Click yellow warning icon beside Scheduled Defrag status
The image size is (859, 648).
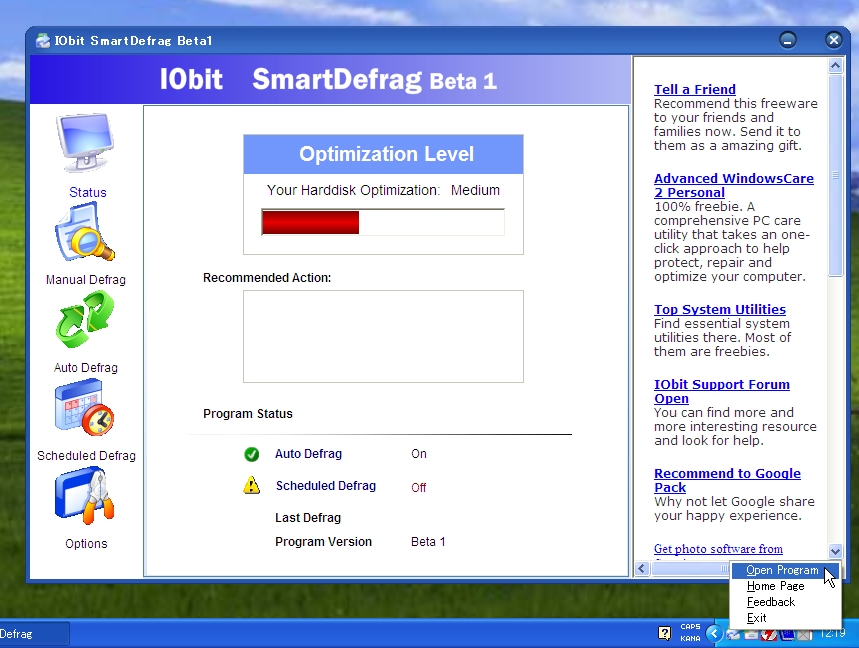[x=251, y=485]
